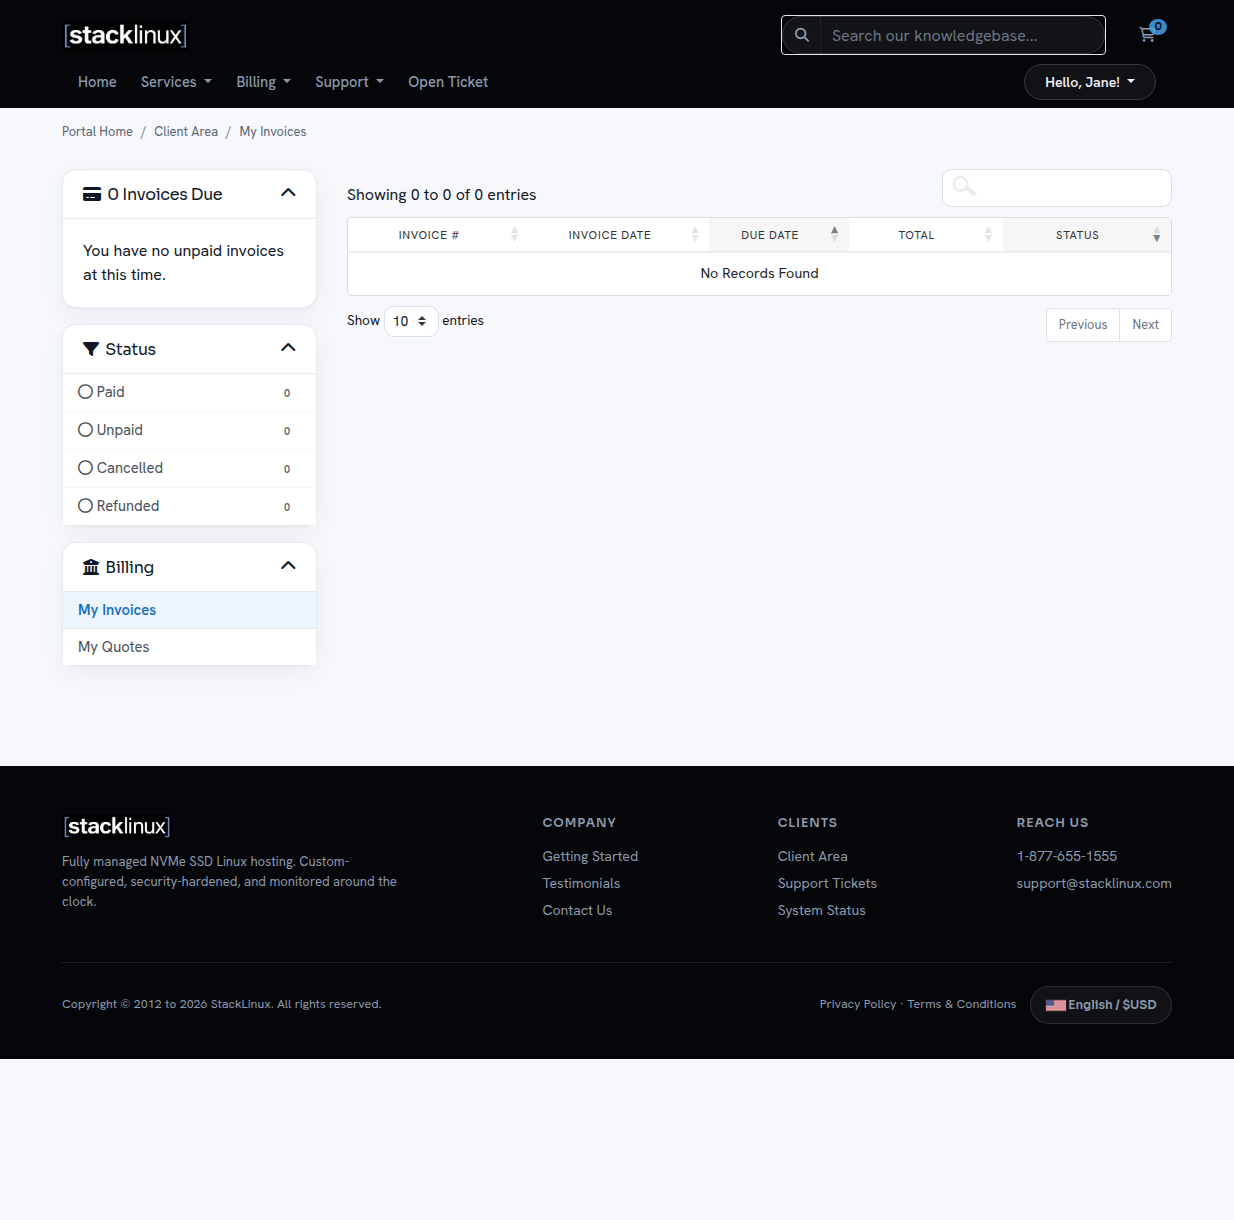Click Portal Home breadcrumb link
The height and width of the screenshot is (1220, 1234).
(x=97, y=132)
